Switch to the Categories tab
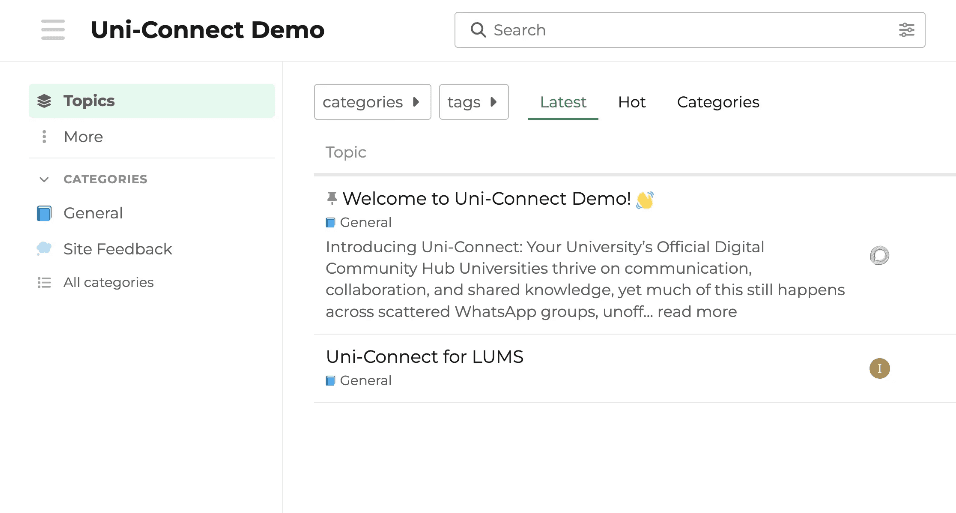This screenshot has width=956, height=513. 718,102
